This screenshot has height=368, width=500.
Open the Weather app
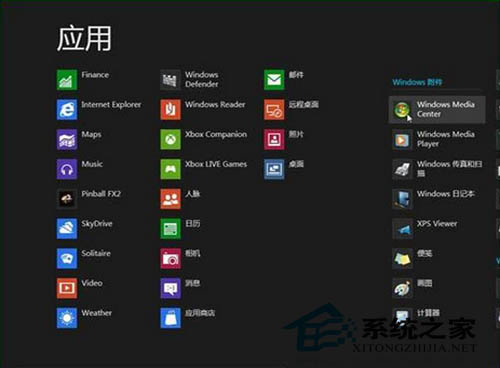coord(84,318)
